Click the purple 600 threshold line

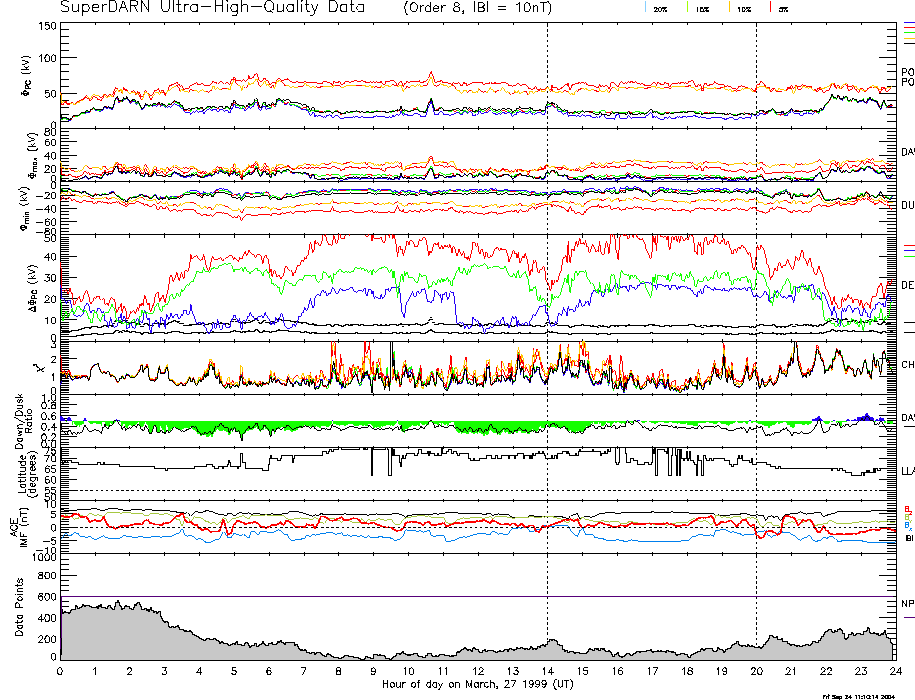click(477, 597)
